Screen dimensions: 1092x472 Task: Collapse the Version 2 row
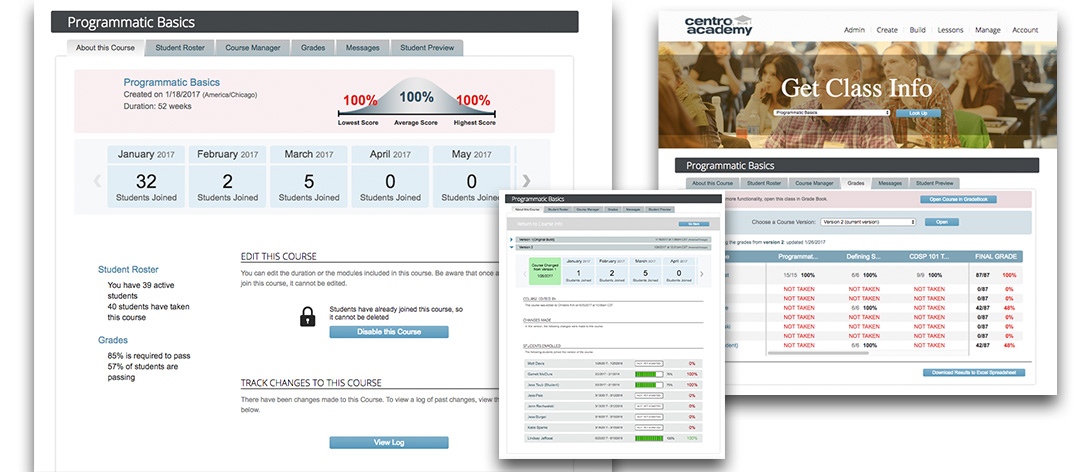[x=512, y=247]
